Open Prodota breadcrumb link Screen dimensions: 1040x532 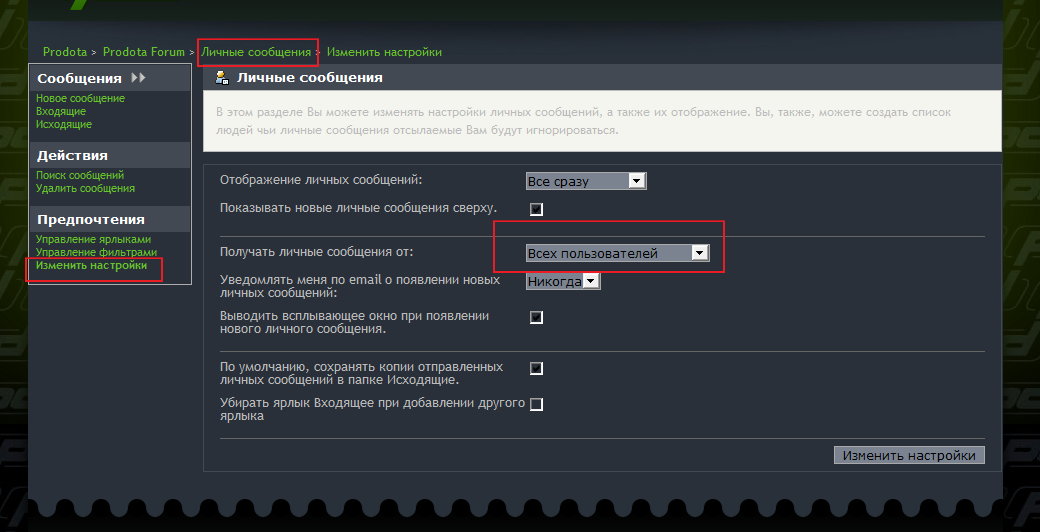tap(65, 52)
